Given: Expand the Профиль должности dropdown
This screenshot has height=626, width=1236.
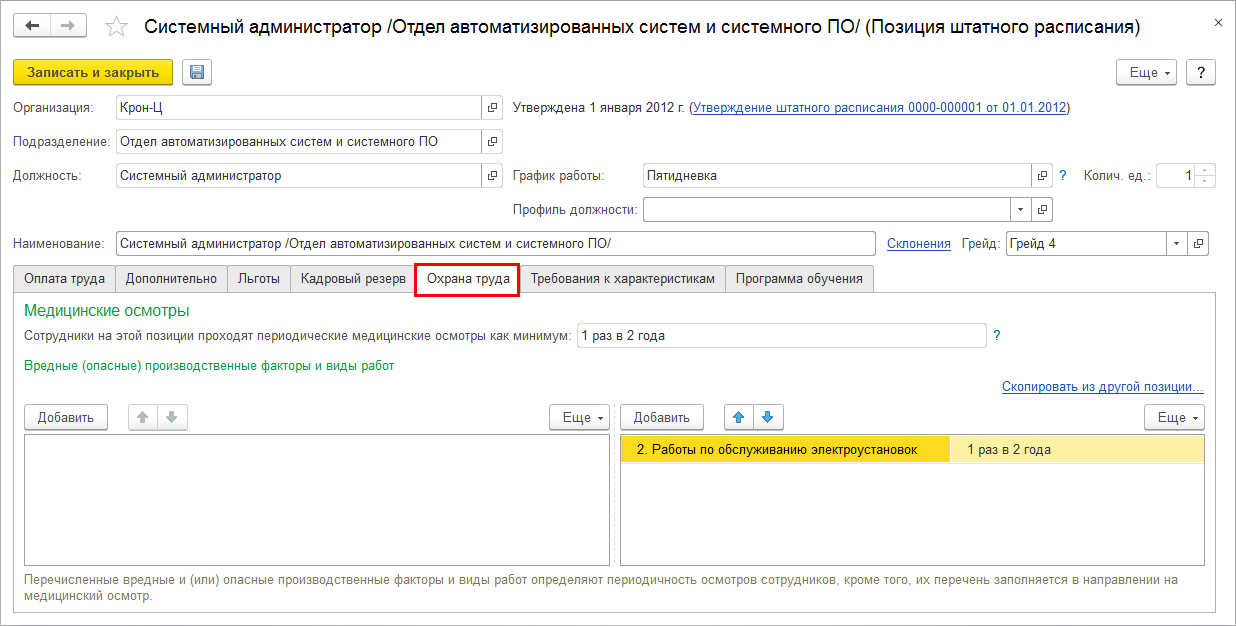Looking at the screenshot, I should (x=1022, y=210).
